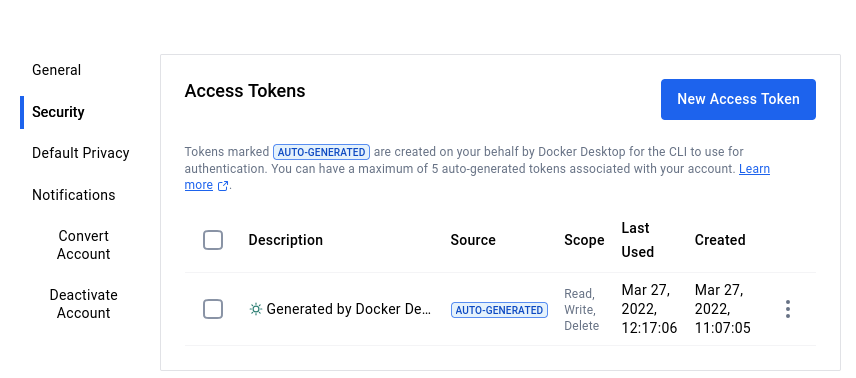This screenshot has width=856, height=378.
Task: Select the Security sidebar tab
Action: (58, 112)
